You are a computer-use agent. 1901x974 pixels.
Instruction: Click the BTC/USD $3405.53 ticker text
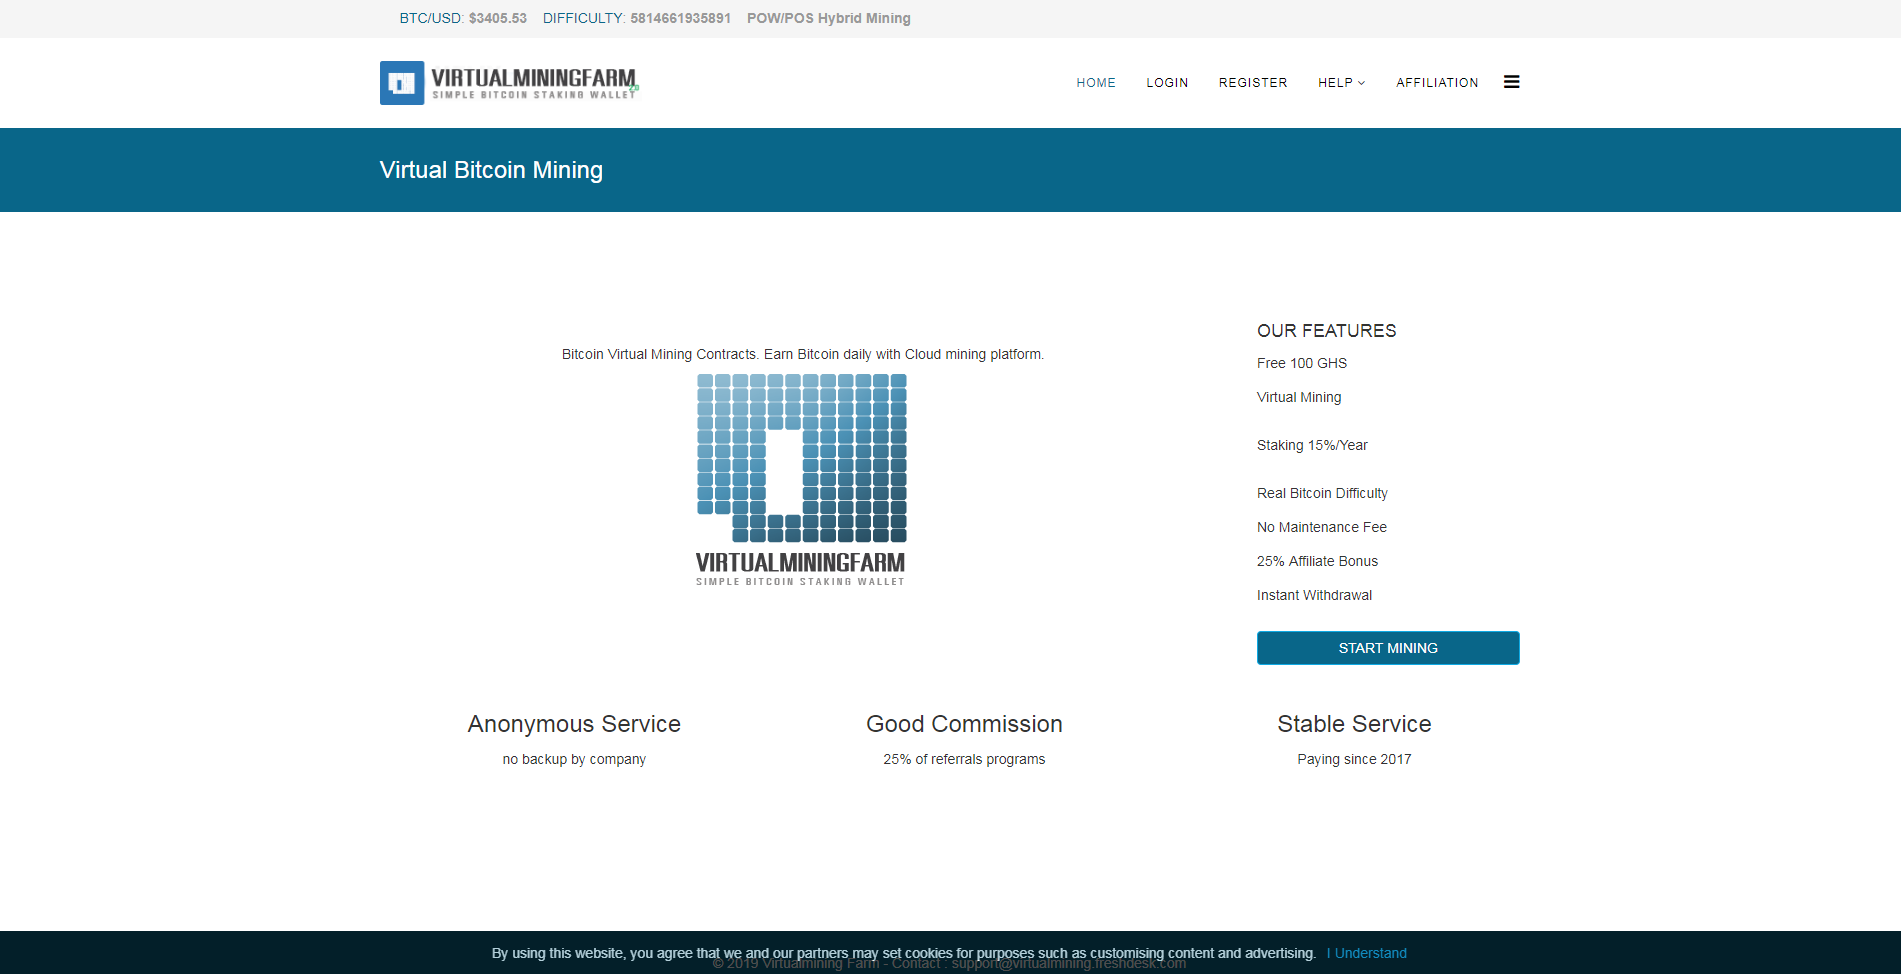463,18
